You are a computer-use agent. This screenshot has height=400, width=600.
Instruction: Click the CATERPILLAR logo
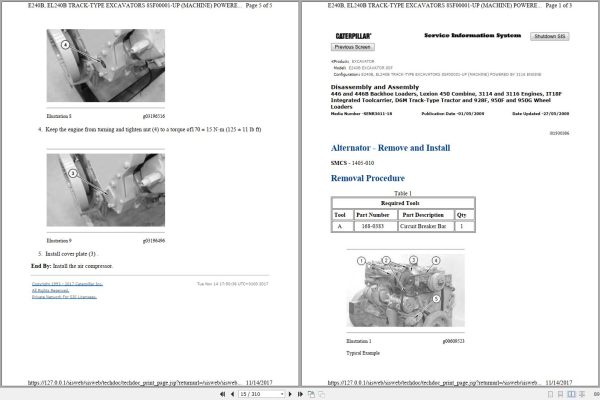click(x=353, y=36)
